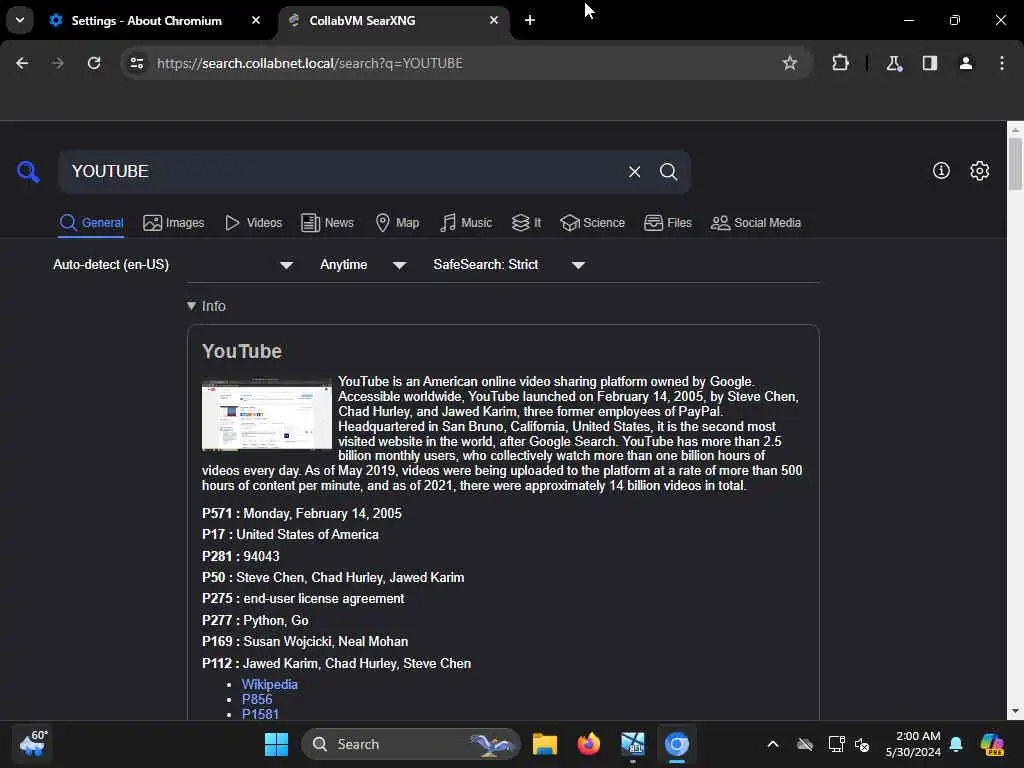Open the Extensions puzzle icon
Viewport: 1024px width, 768px height.
click(x=840, y=63)
